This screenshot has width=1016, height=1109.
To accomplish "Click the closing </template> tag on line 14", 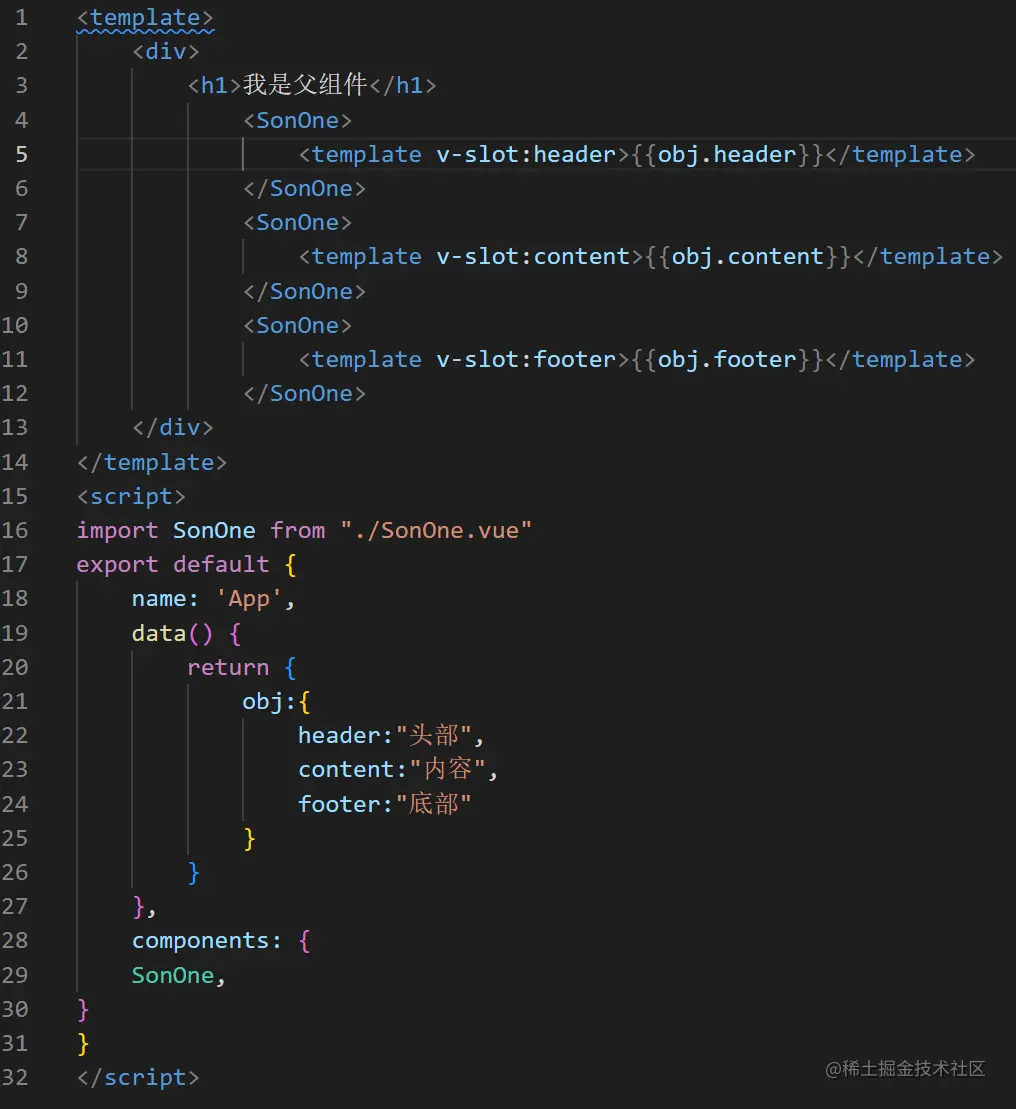I will (152, 462).
